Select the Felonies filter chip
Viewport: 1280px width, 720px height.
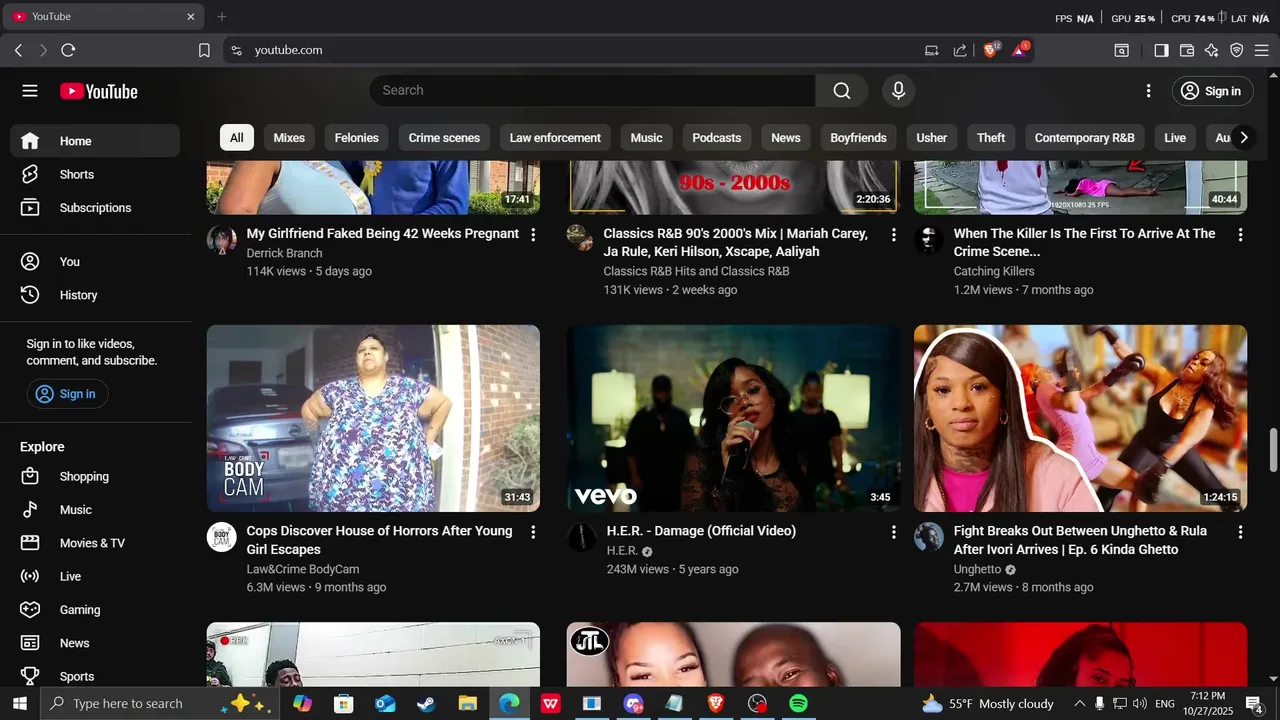point(357,138)
